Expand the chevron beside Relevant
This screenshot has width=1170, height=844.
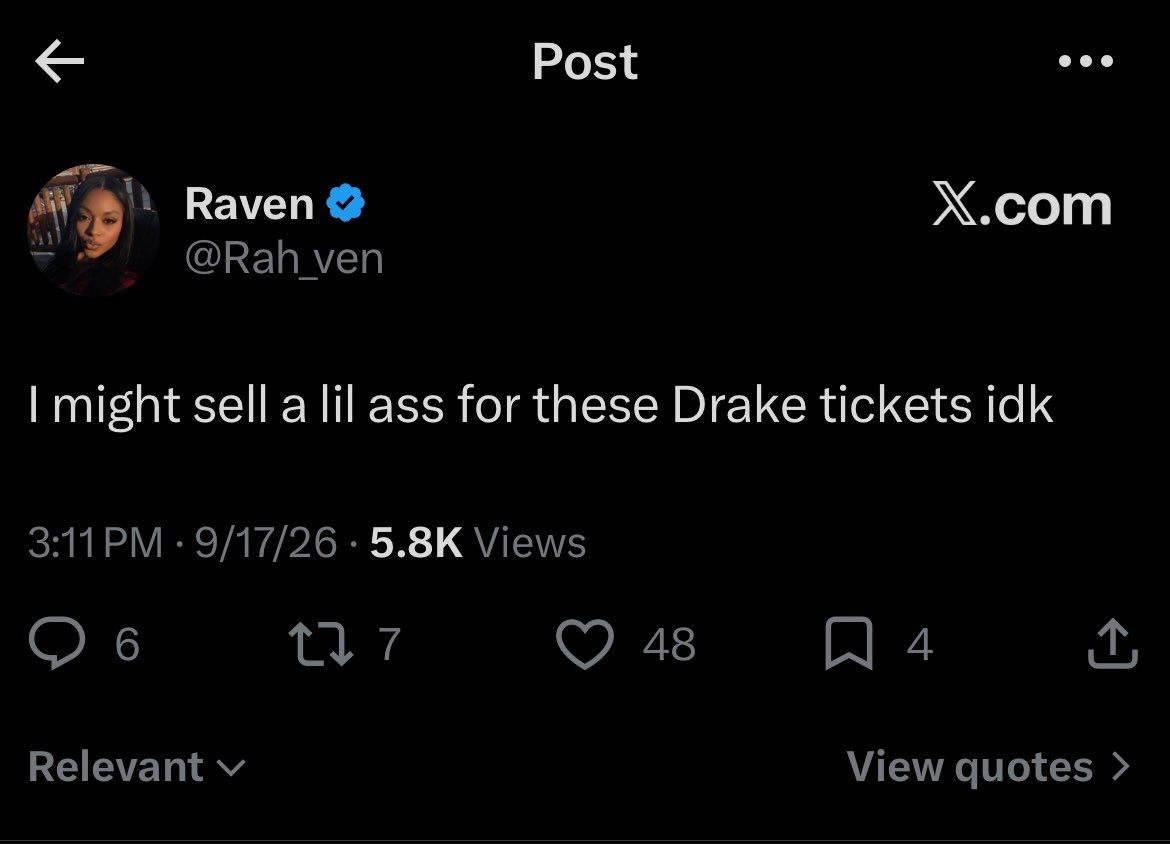click(231, 768)
